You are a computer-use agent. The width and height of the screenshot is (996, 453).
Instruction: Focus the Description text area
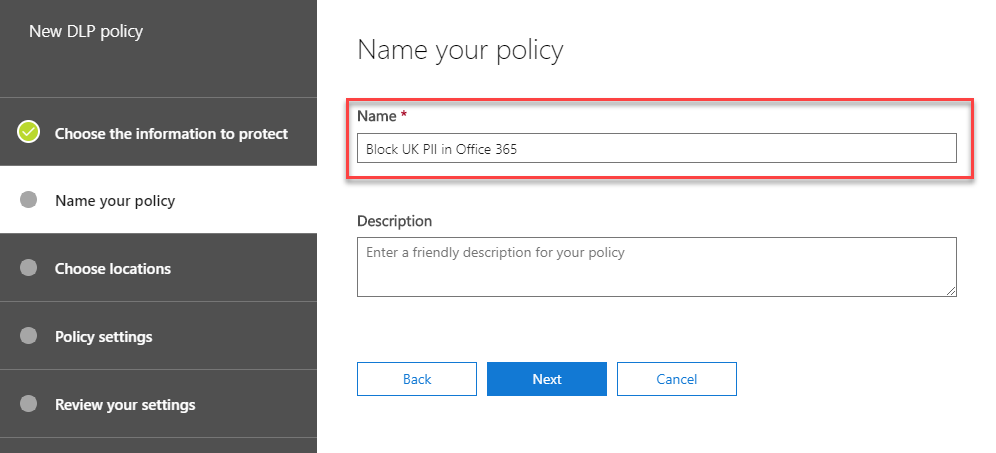click(656, 266)
